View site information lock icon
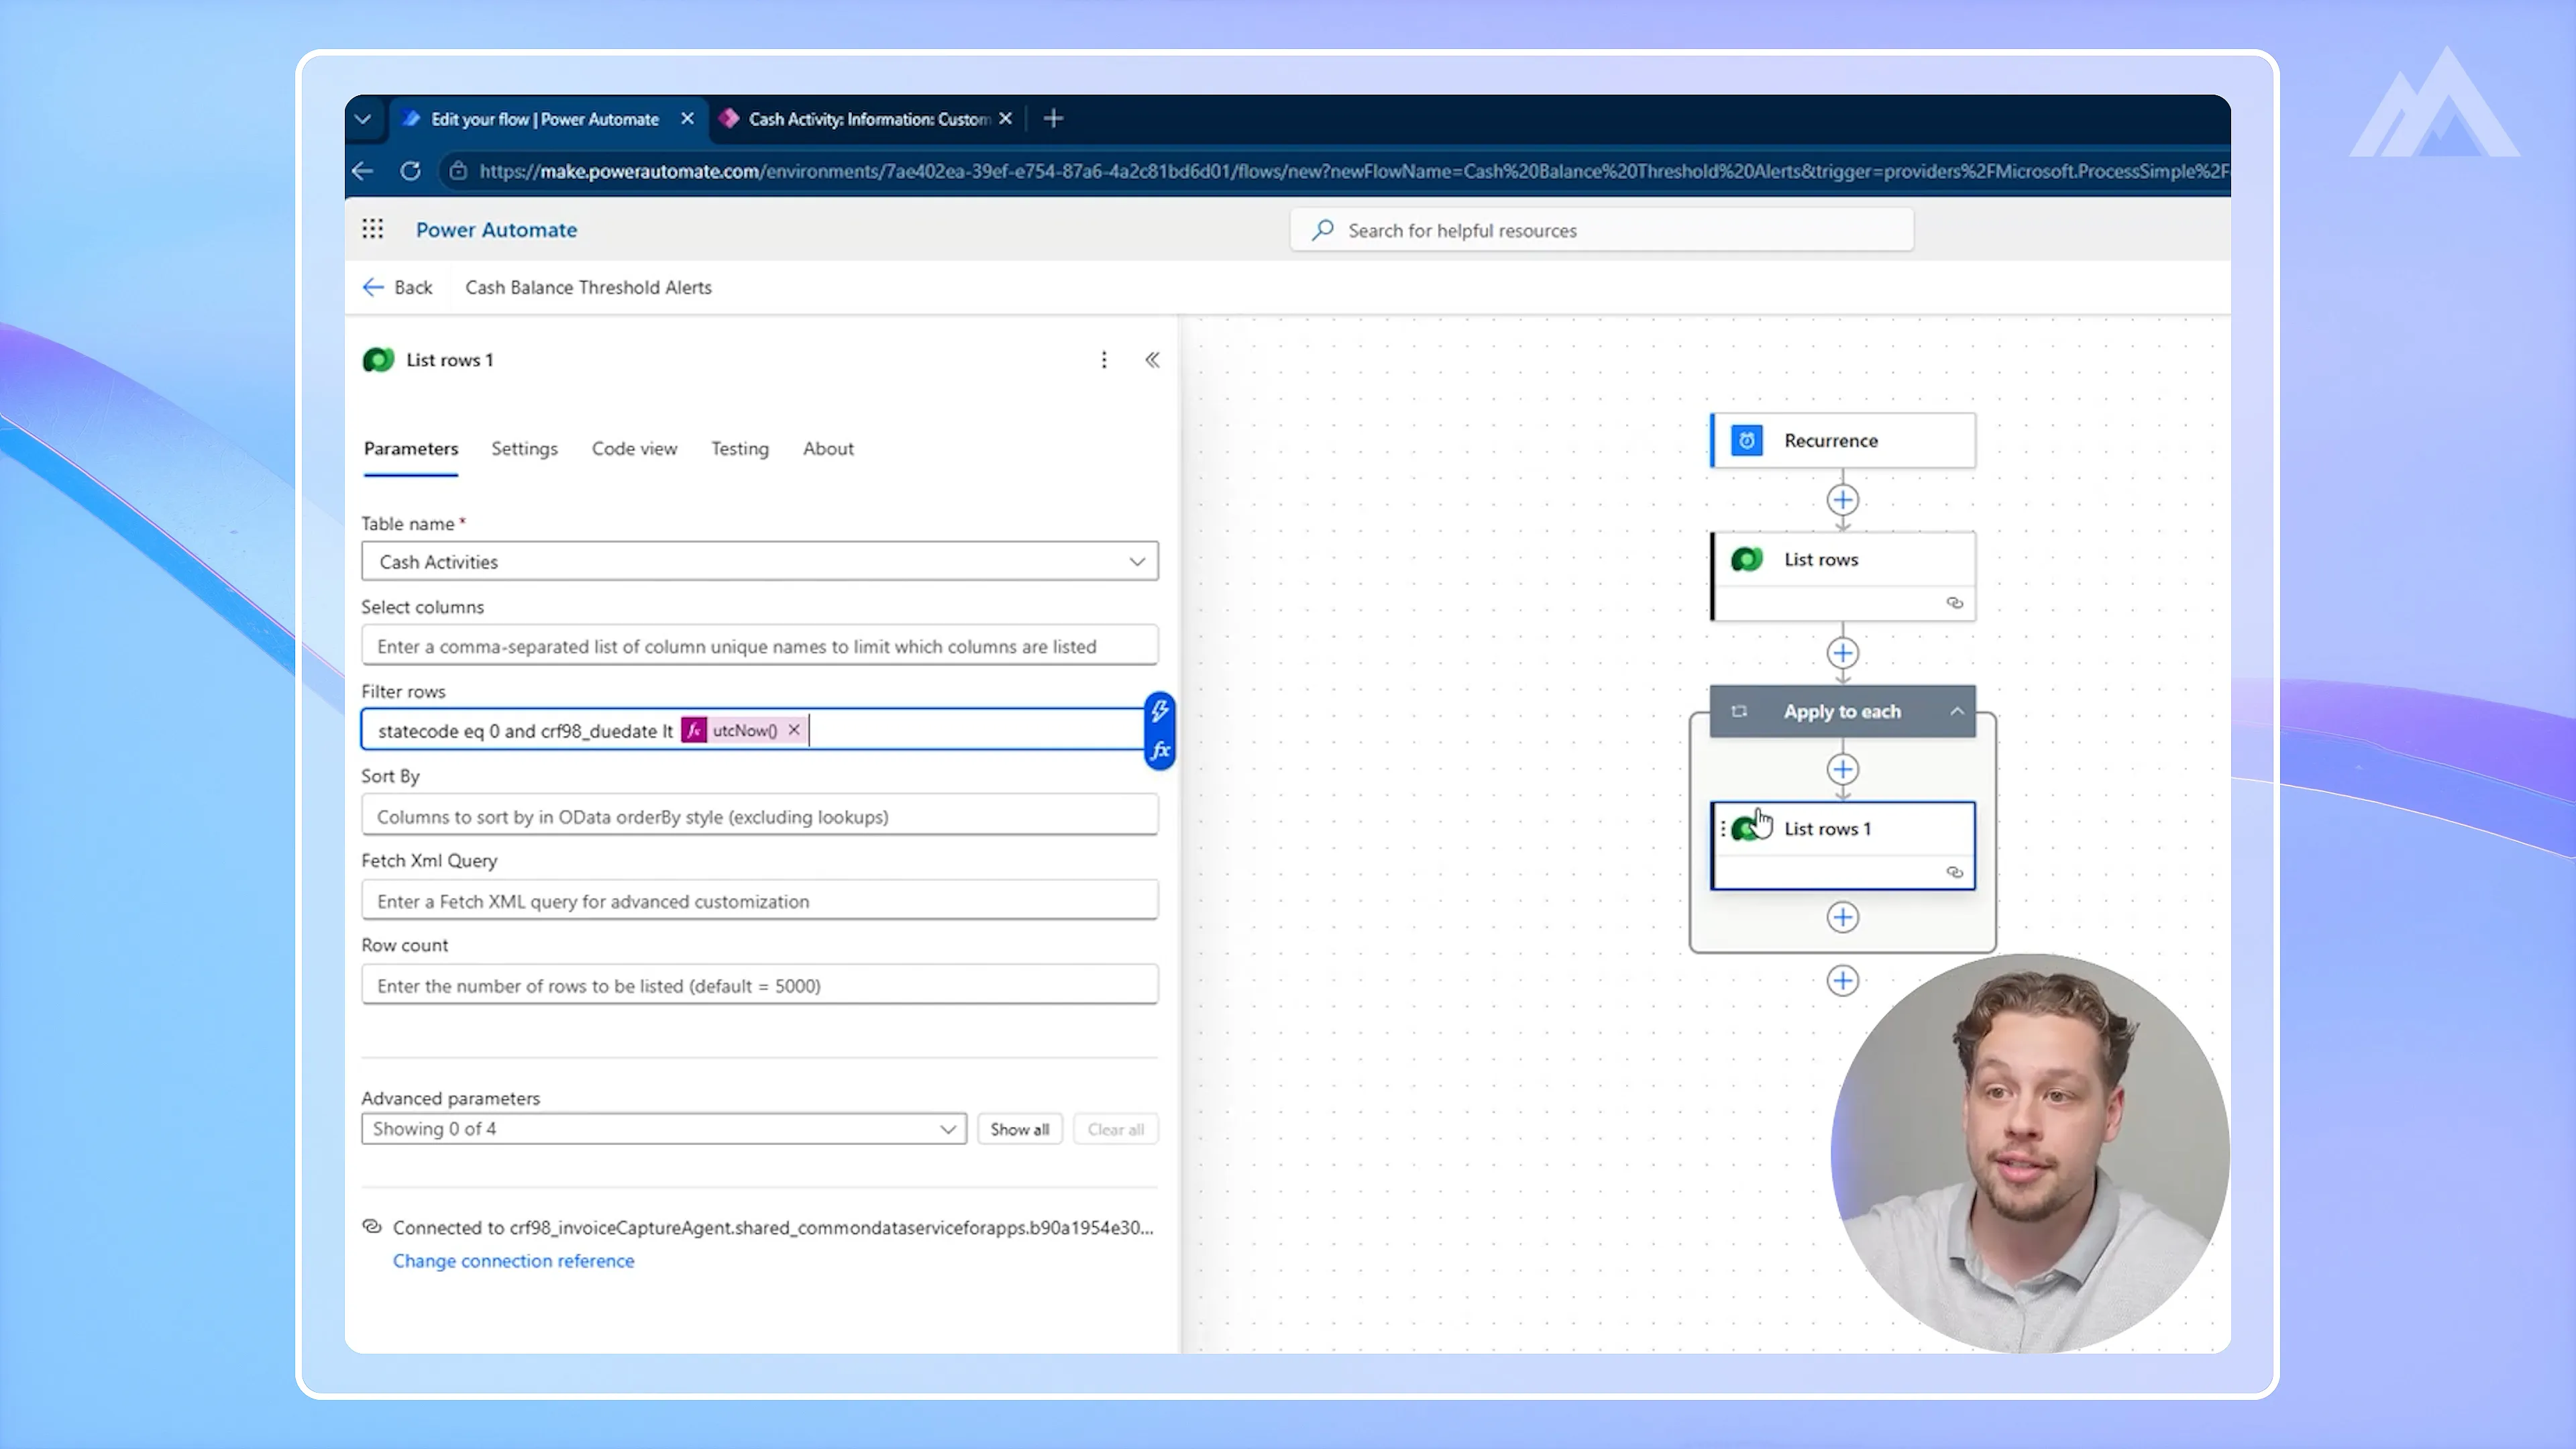The height and width of the screenshot is (1449, 2576). click(458, 171)
